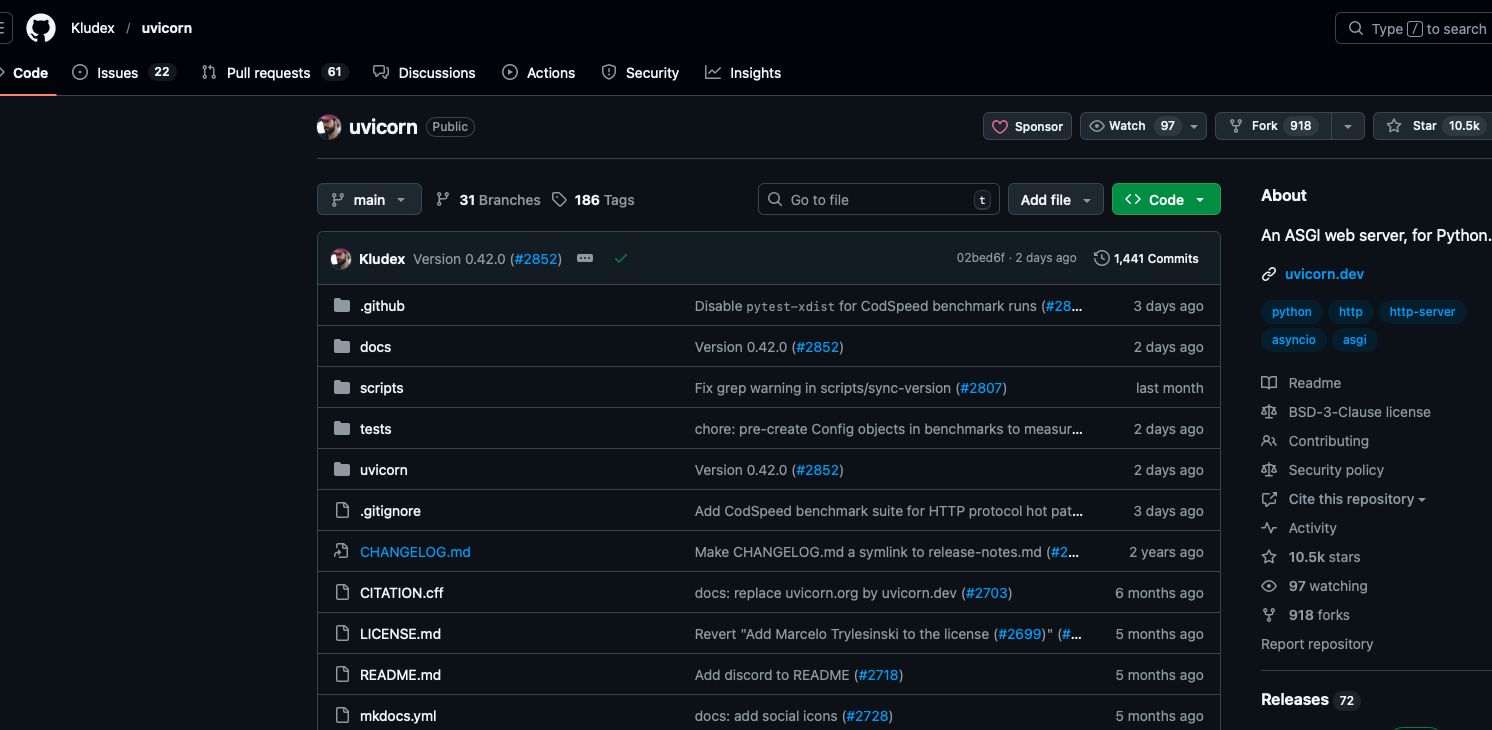
Task: Click the top search box
Action: (x=1414, y=28)
